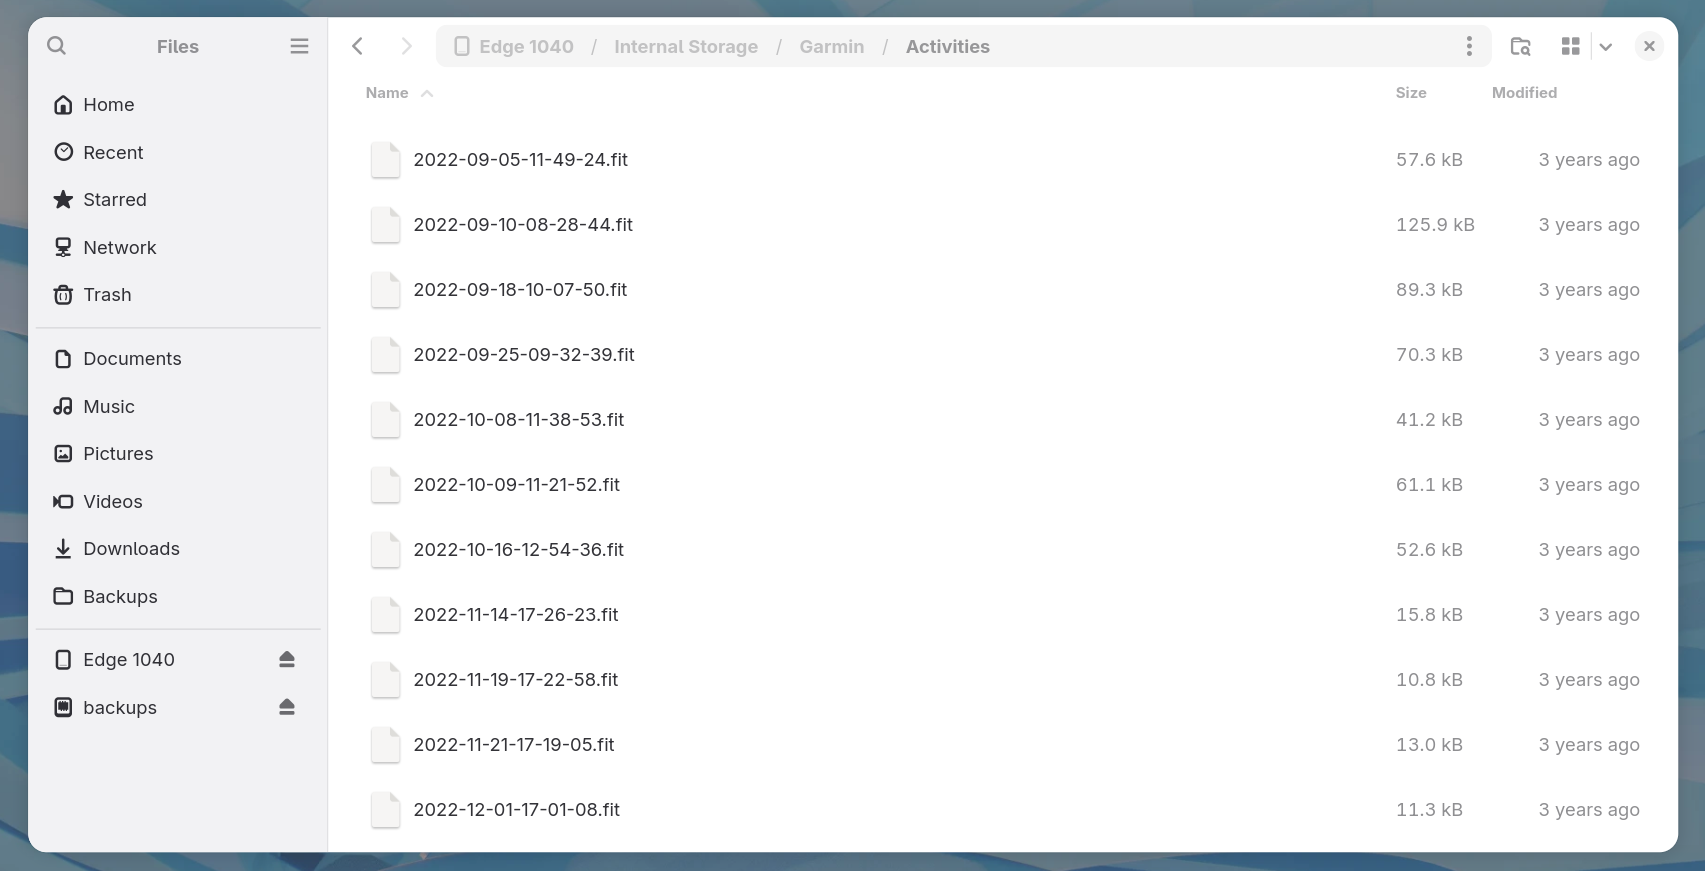This screenshot has width=1705, height=871.
Task: Click the icon of 2022-11-21-17-19-05.fit
Action: [385, 745]
